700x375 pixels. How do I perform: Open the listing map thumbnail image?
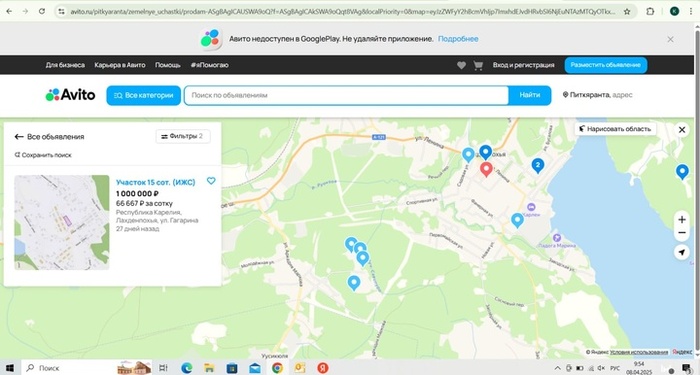[x=62, y=222]
